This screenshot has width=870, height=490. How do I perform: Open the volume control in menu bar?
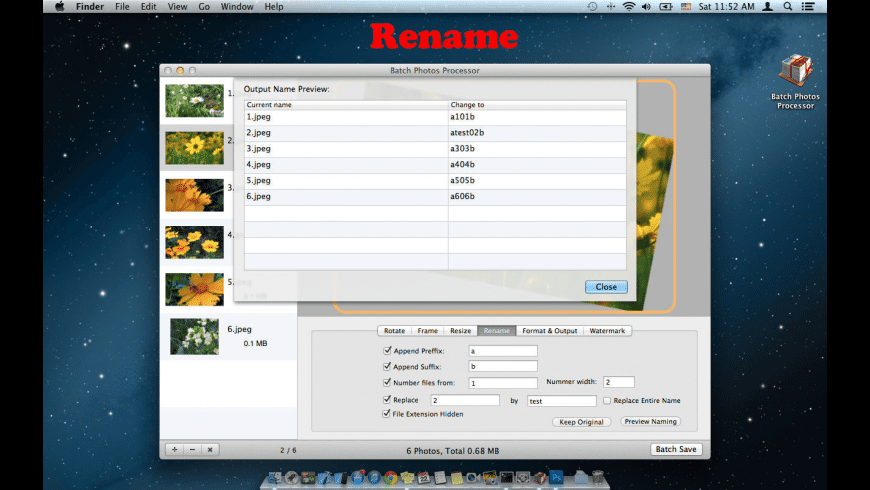(646, 7)
